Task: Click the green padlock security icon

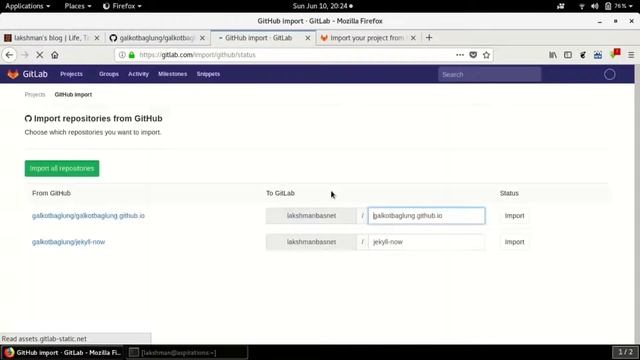Action: point(131,55)
